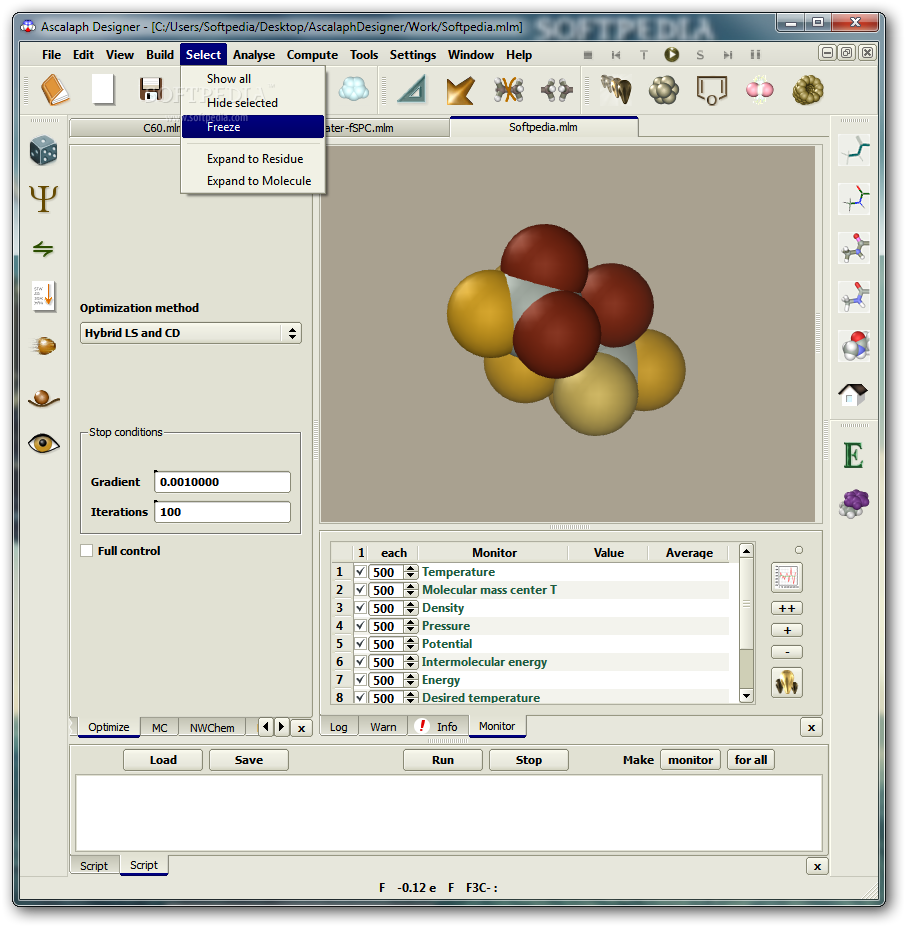Adjust Density interval spinner arrows
The image size is (906, 927).
click(x=411, y=608)
